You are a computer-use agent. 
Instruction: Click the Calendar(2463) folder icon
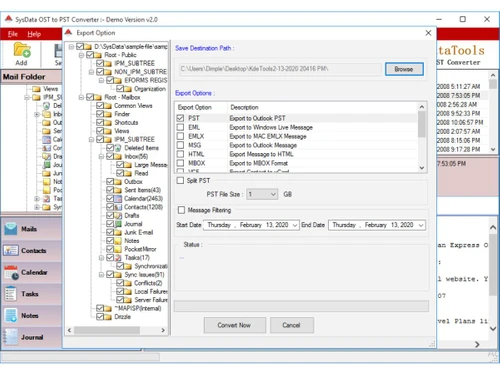click(x=118, y=199)
